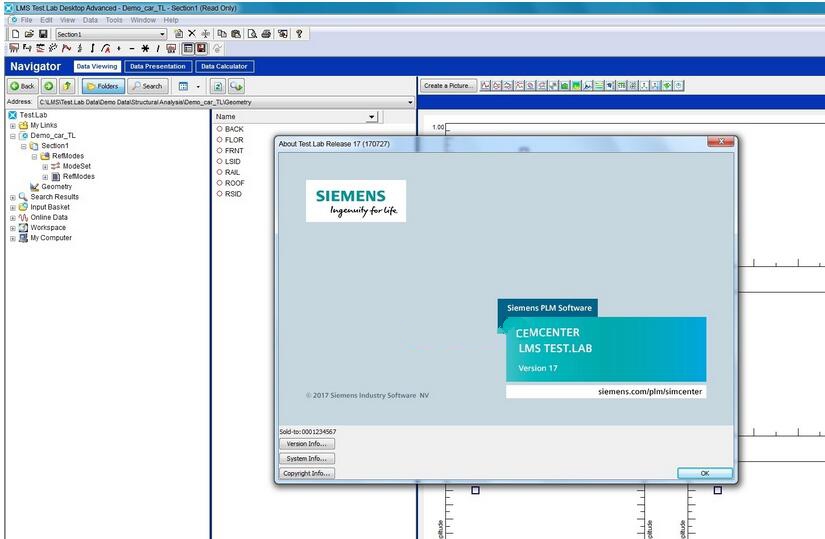Click the dash line-style icon in second toolbar

[x=132, y=48]
